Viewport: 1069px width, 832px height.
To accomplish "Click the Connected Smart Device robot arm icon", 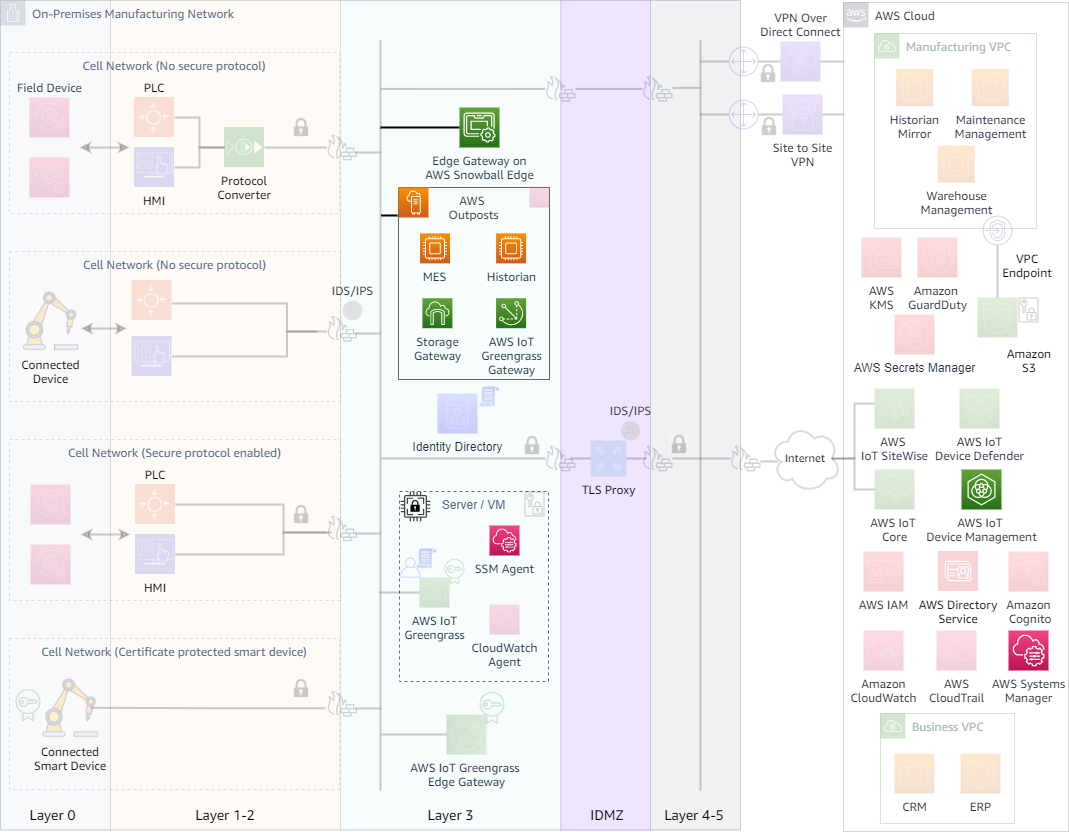I will pos(70,708).
